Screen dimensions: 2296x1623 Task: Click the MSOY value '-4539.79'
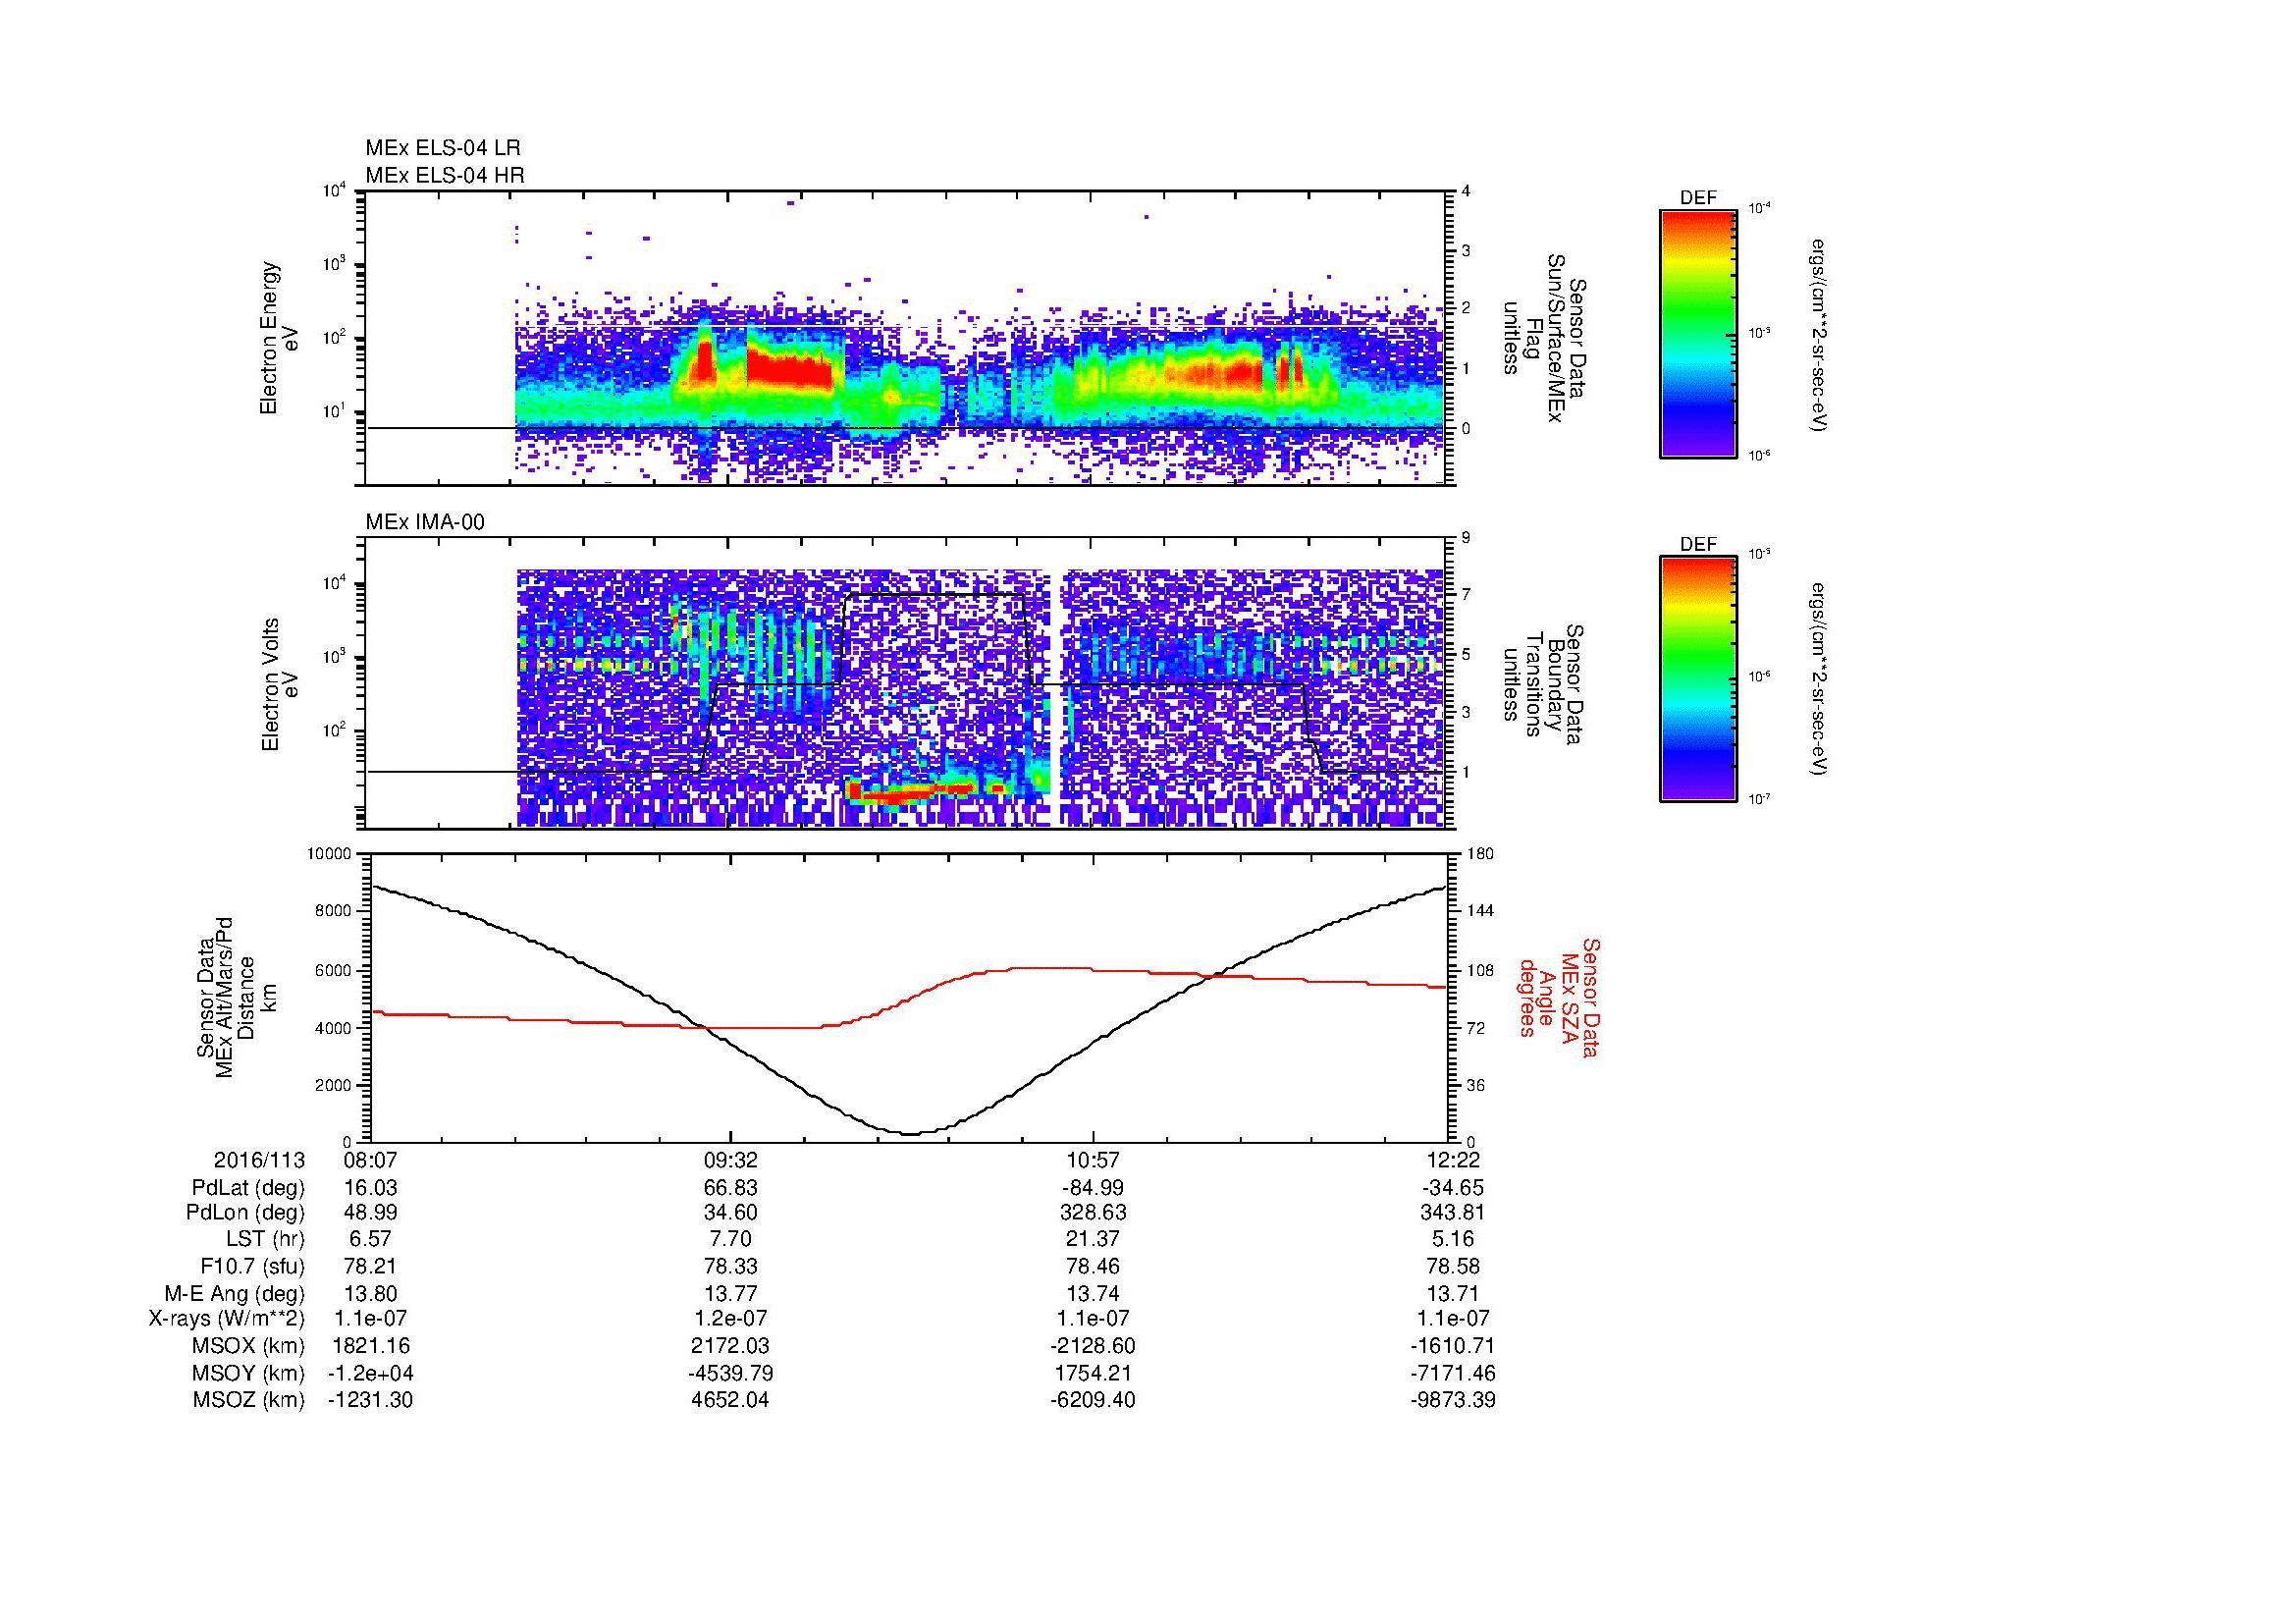tap(731, 1373)
